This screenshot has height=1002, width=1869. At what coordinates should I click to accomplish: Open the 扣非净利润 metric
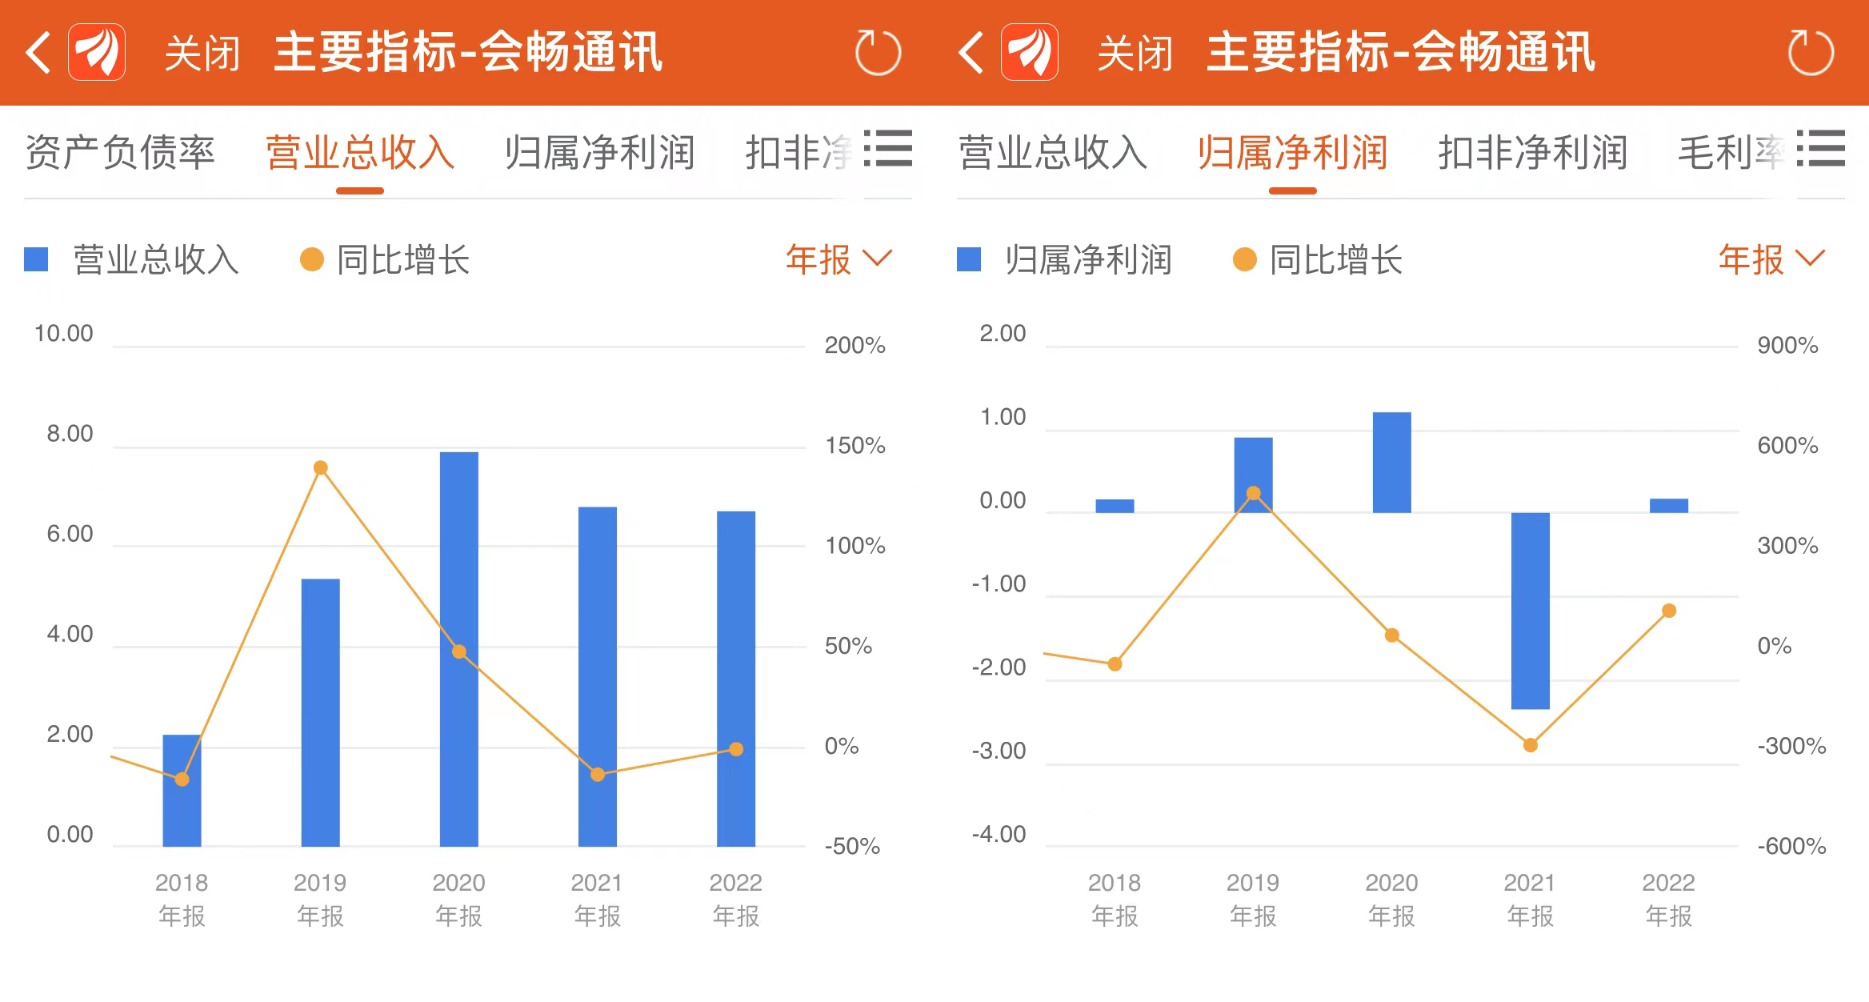[x=1533, y=152]
